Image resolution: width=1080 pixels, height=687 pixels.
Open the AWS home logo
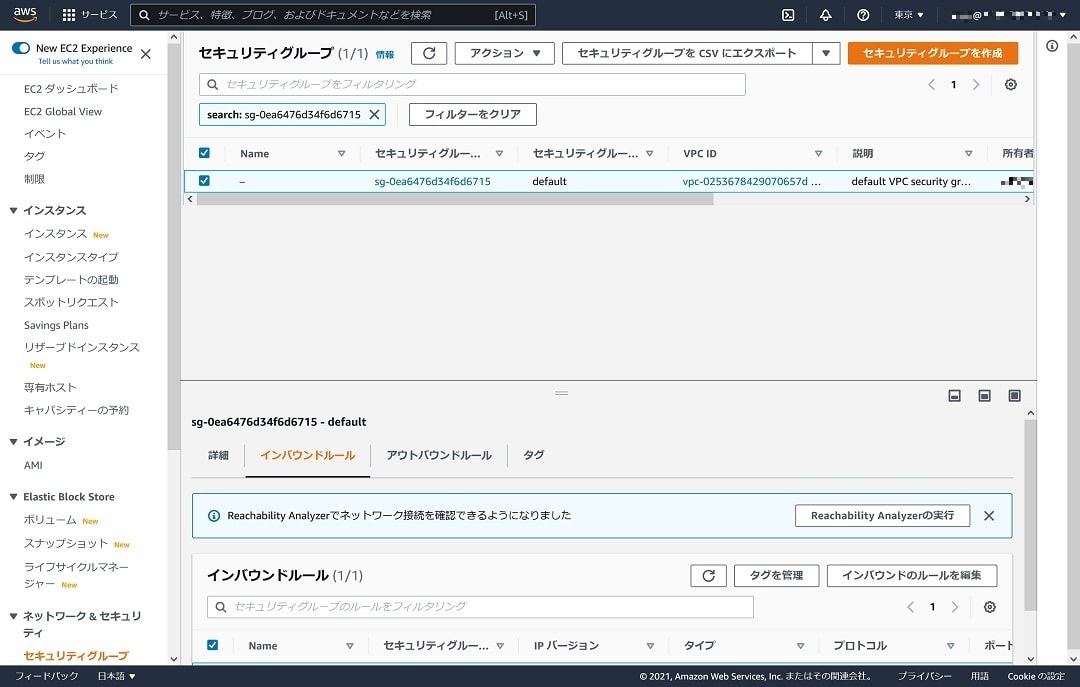[25, 14]
